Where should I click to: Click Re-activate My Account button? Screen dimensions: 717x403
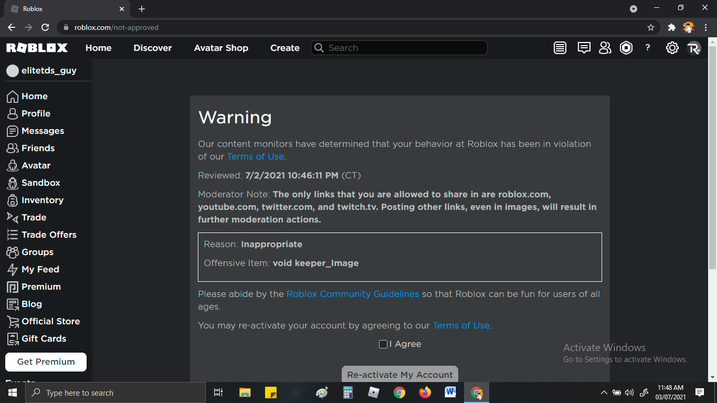point(400,374)
